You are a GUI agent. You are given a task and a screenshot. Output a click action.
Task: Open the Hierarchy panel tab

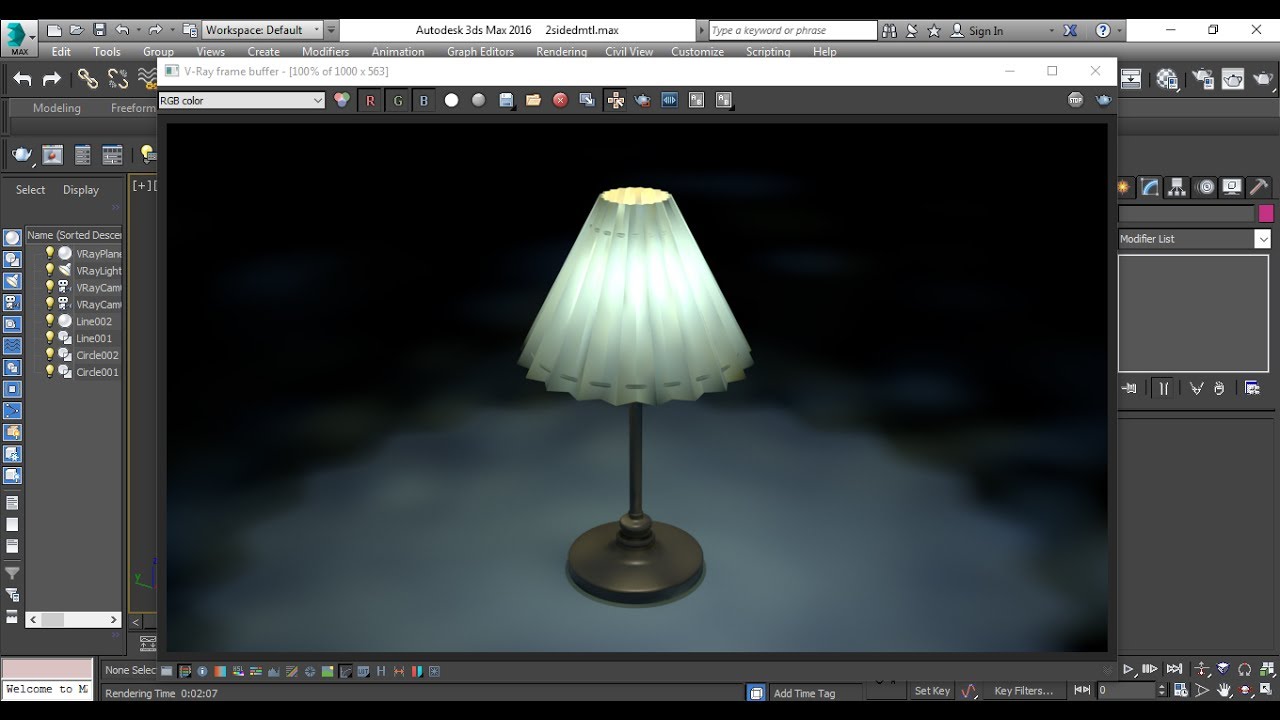pos(1177,187)
